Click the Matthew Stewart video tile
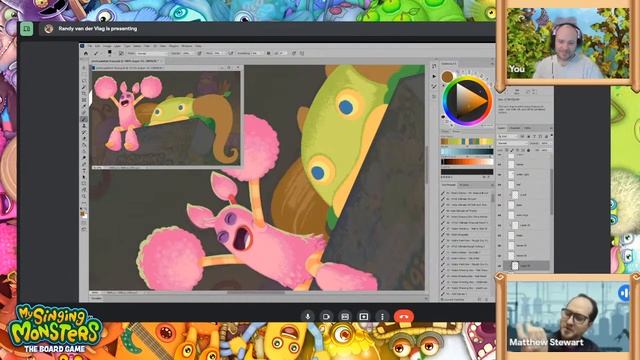The height and width of the screenshot is (360, 640). pyautogui.click(x=568, y=317)
